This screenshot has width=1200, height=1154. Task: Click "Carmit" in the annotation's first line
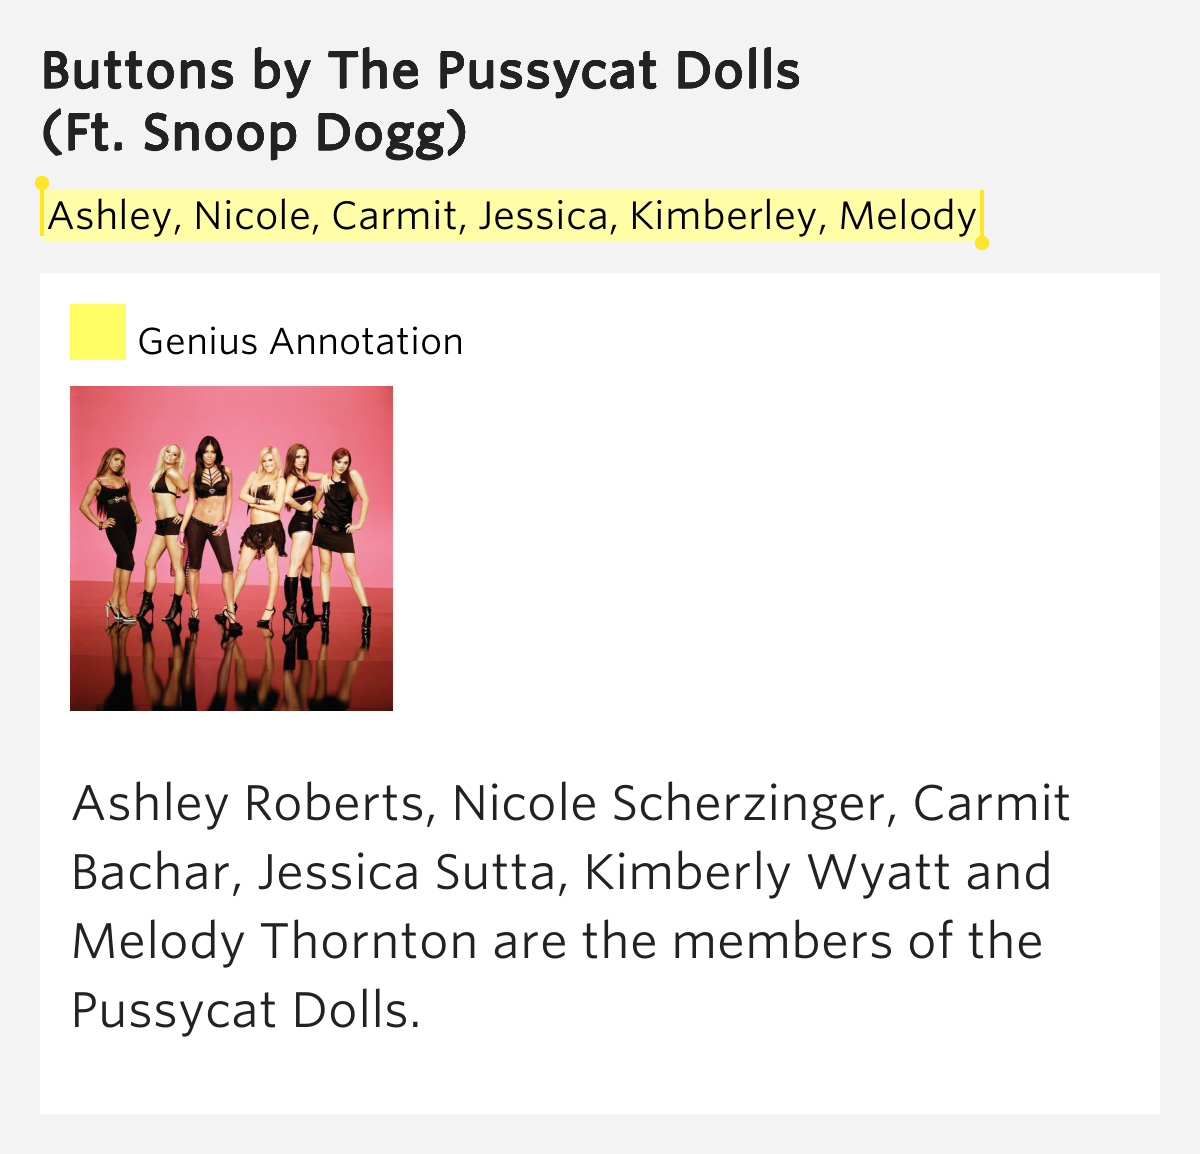coord(991,804)
